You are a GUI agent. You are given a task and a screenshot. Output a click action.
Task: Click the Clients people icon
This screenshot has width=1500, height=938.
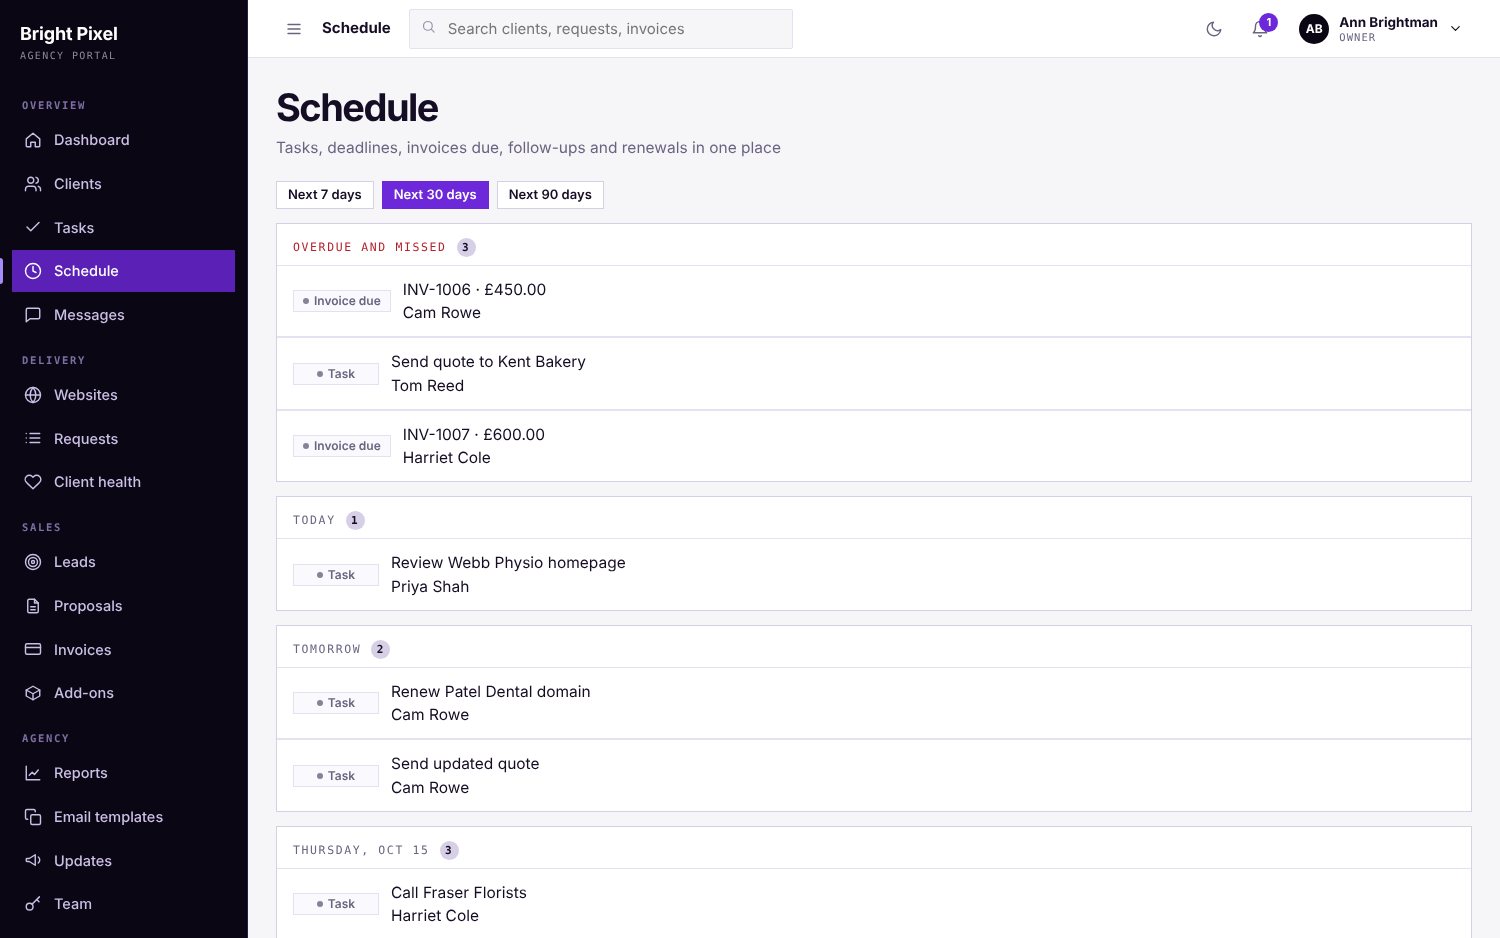(33, 184)
